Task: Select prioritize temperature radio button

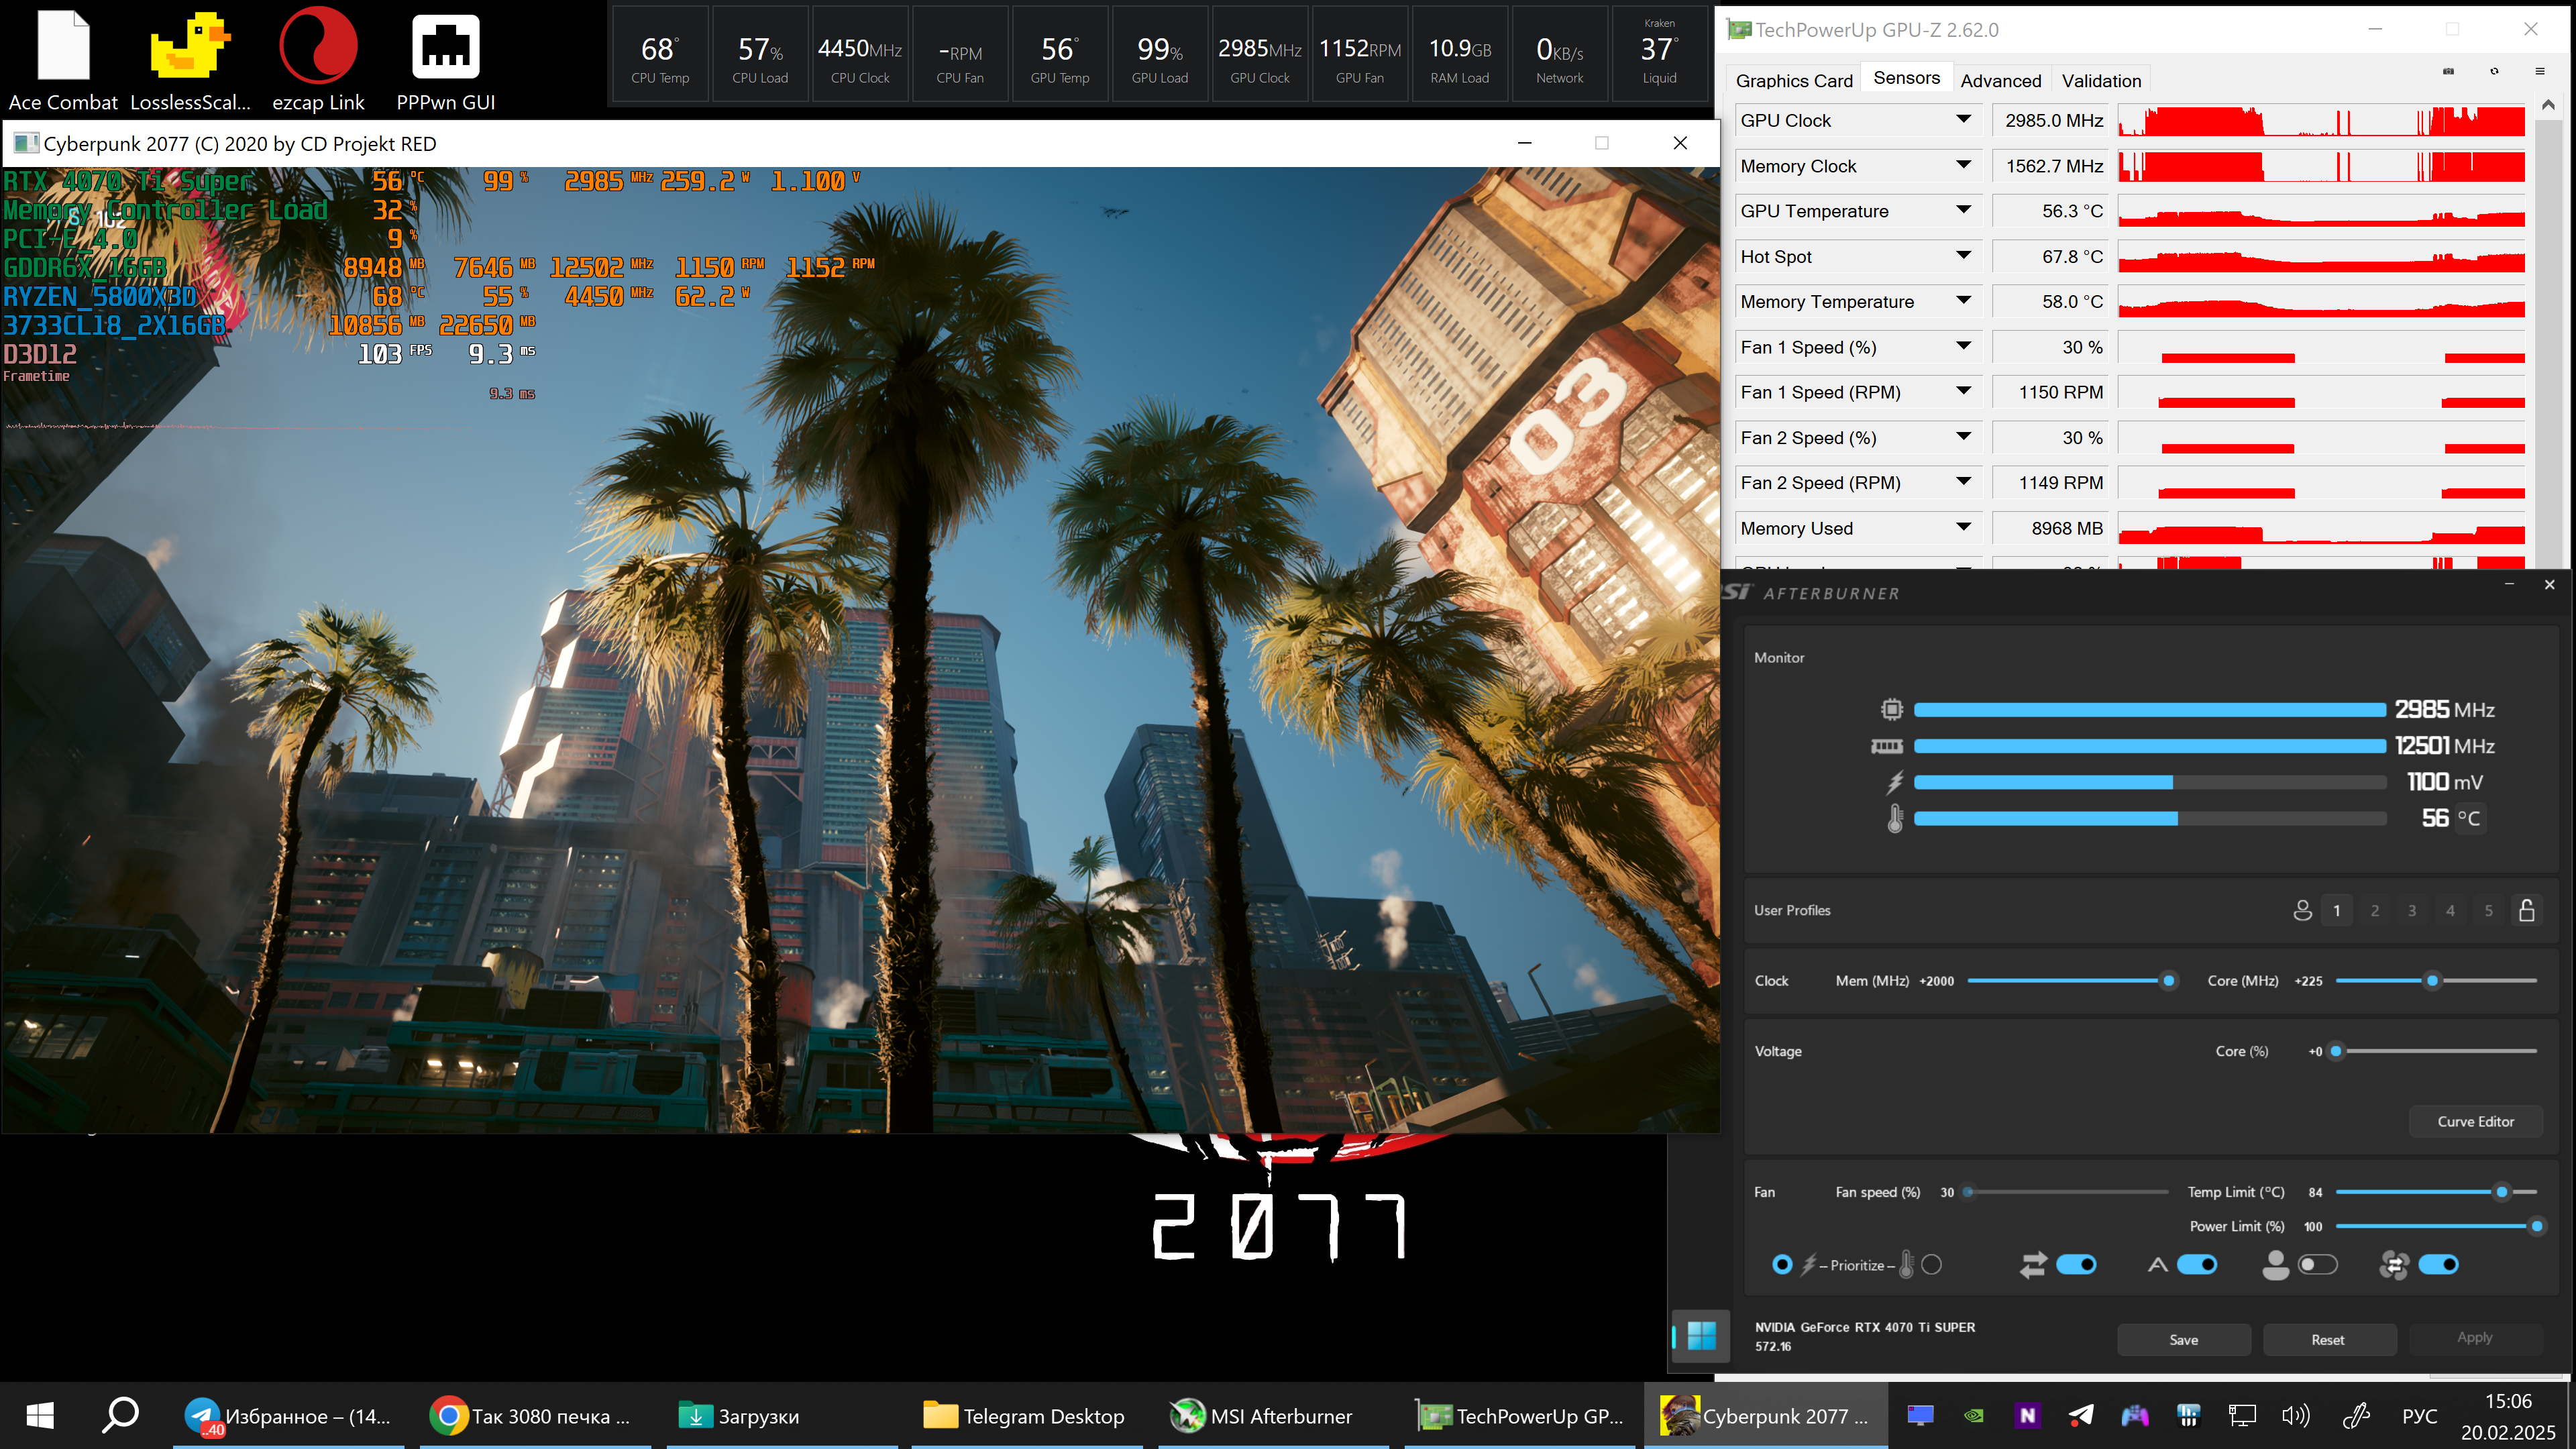Action: point(1931,1265)
